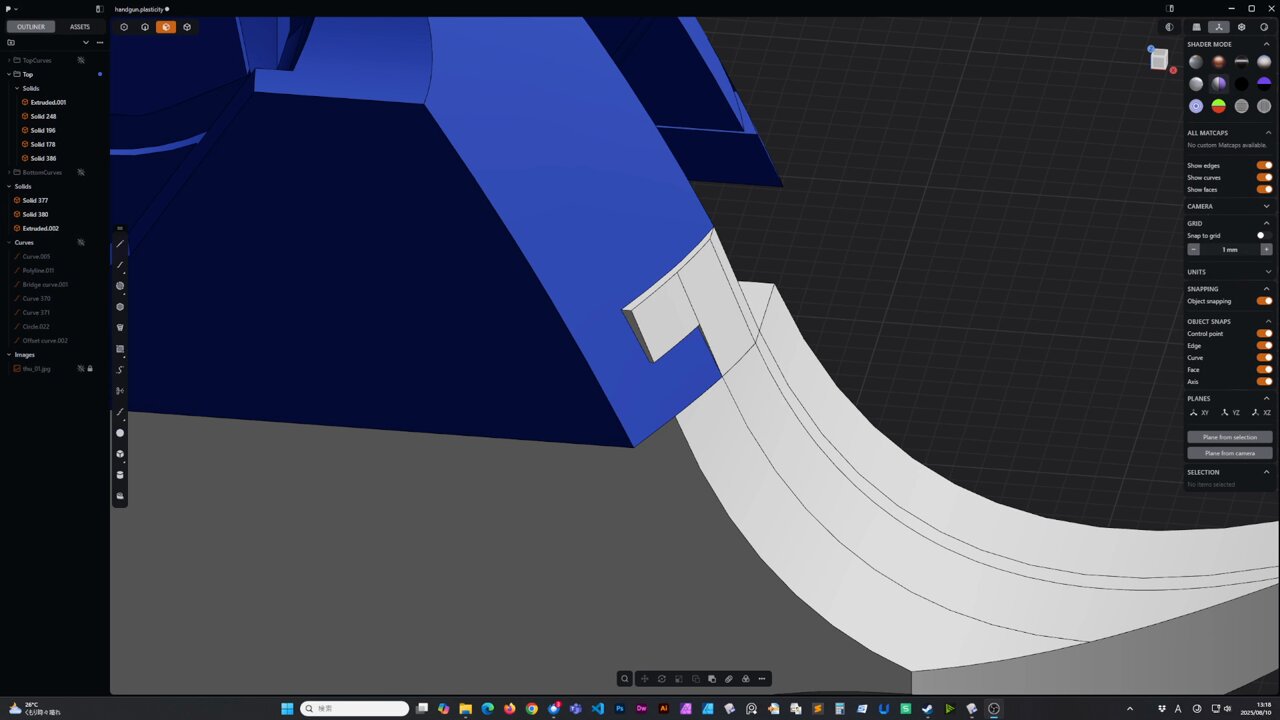1280x720 pixels.
Task: Open Windows Start menu
Action: (288, 708)
